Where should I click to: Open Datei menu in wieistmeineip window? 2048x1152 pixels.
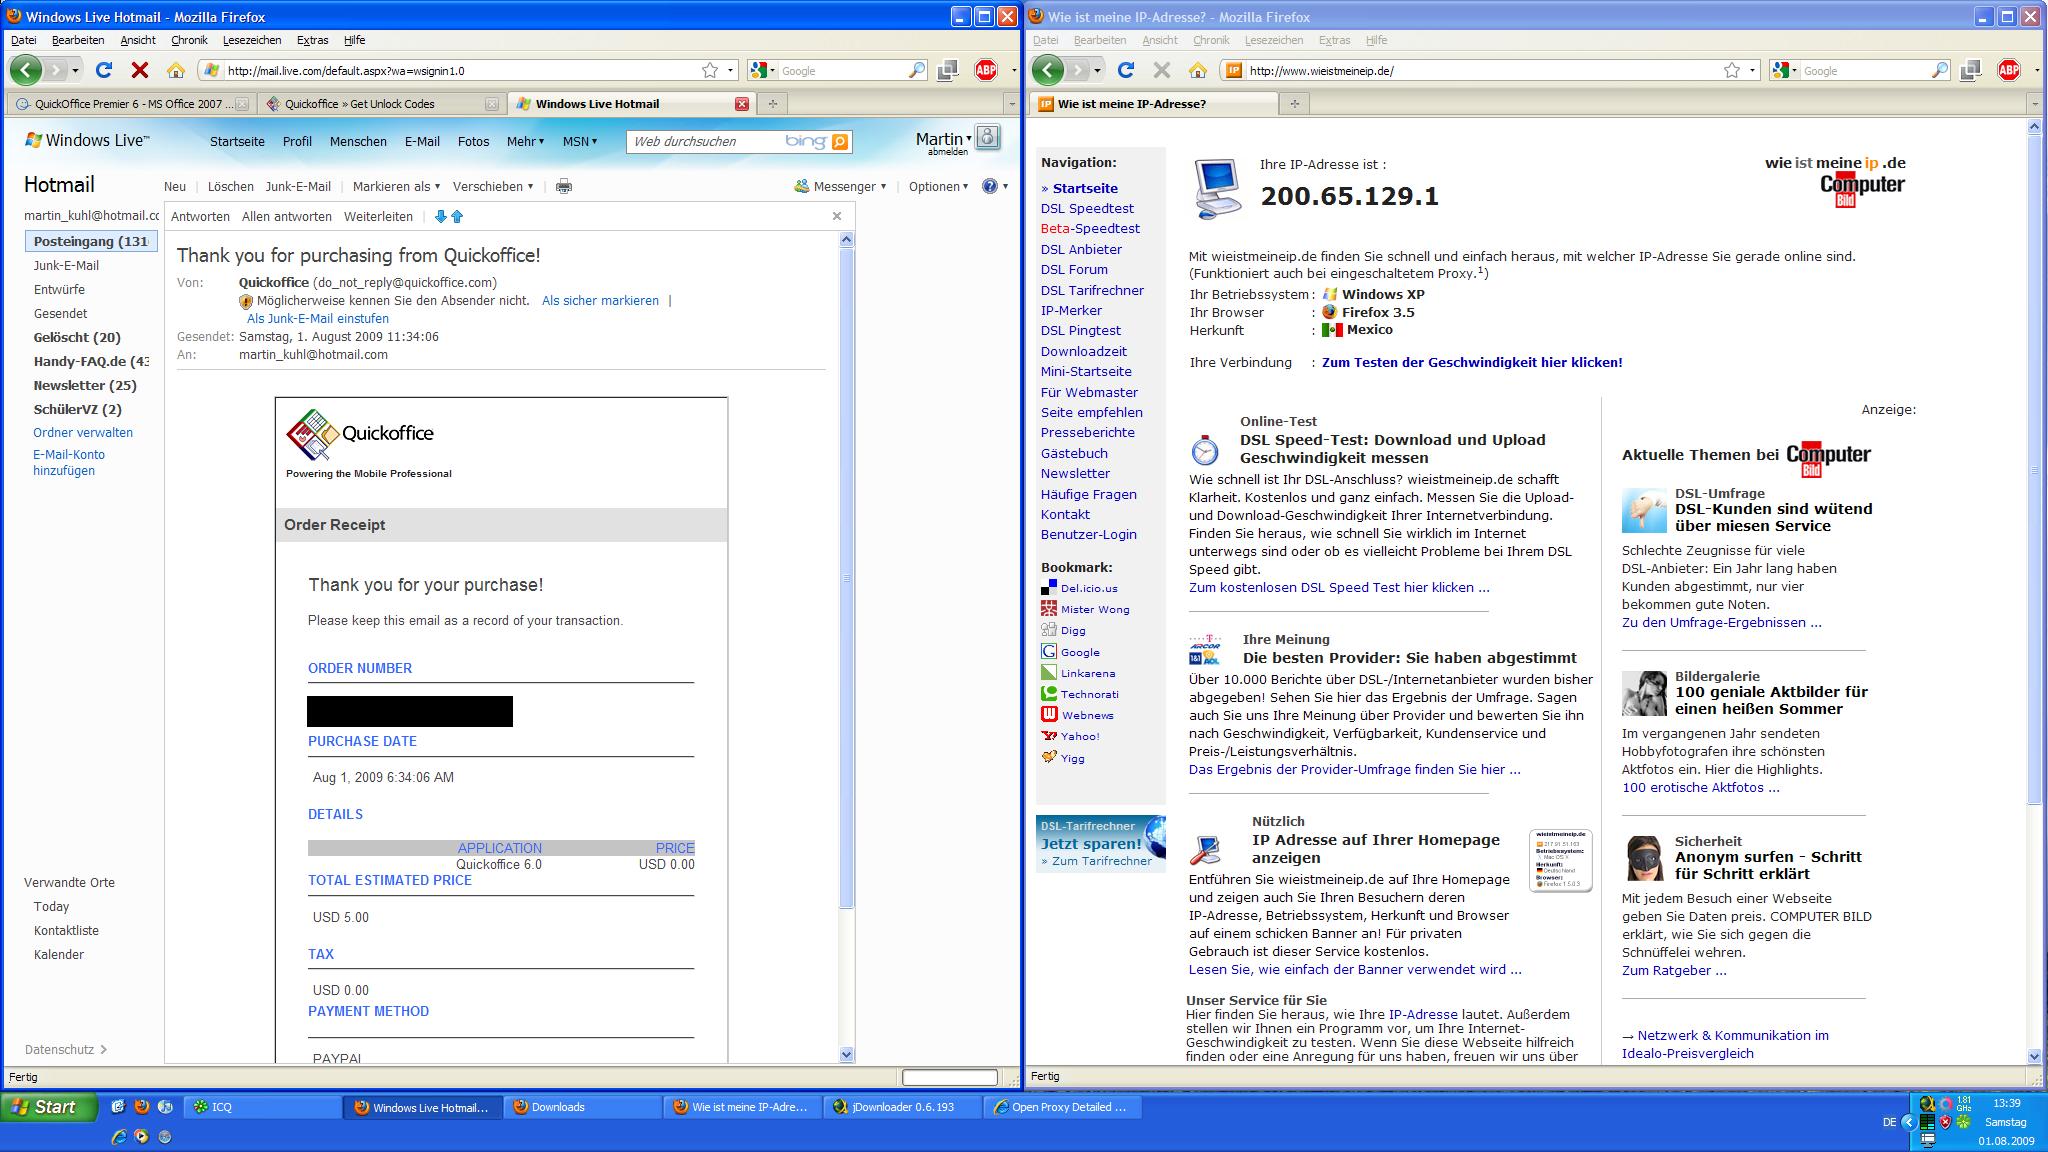1045,40
